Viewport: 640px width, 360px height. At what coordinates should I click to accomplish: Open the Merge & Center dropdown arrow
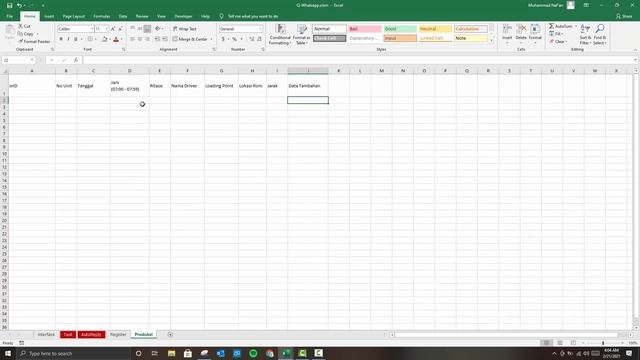211,39
